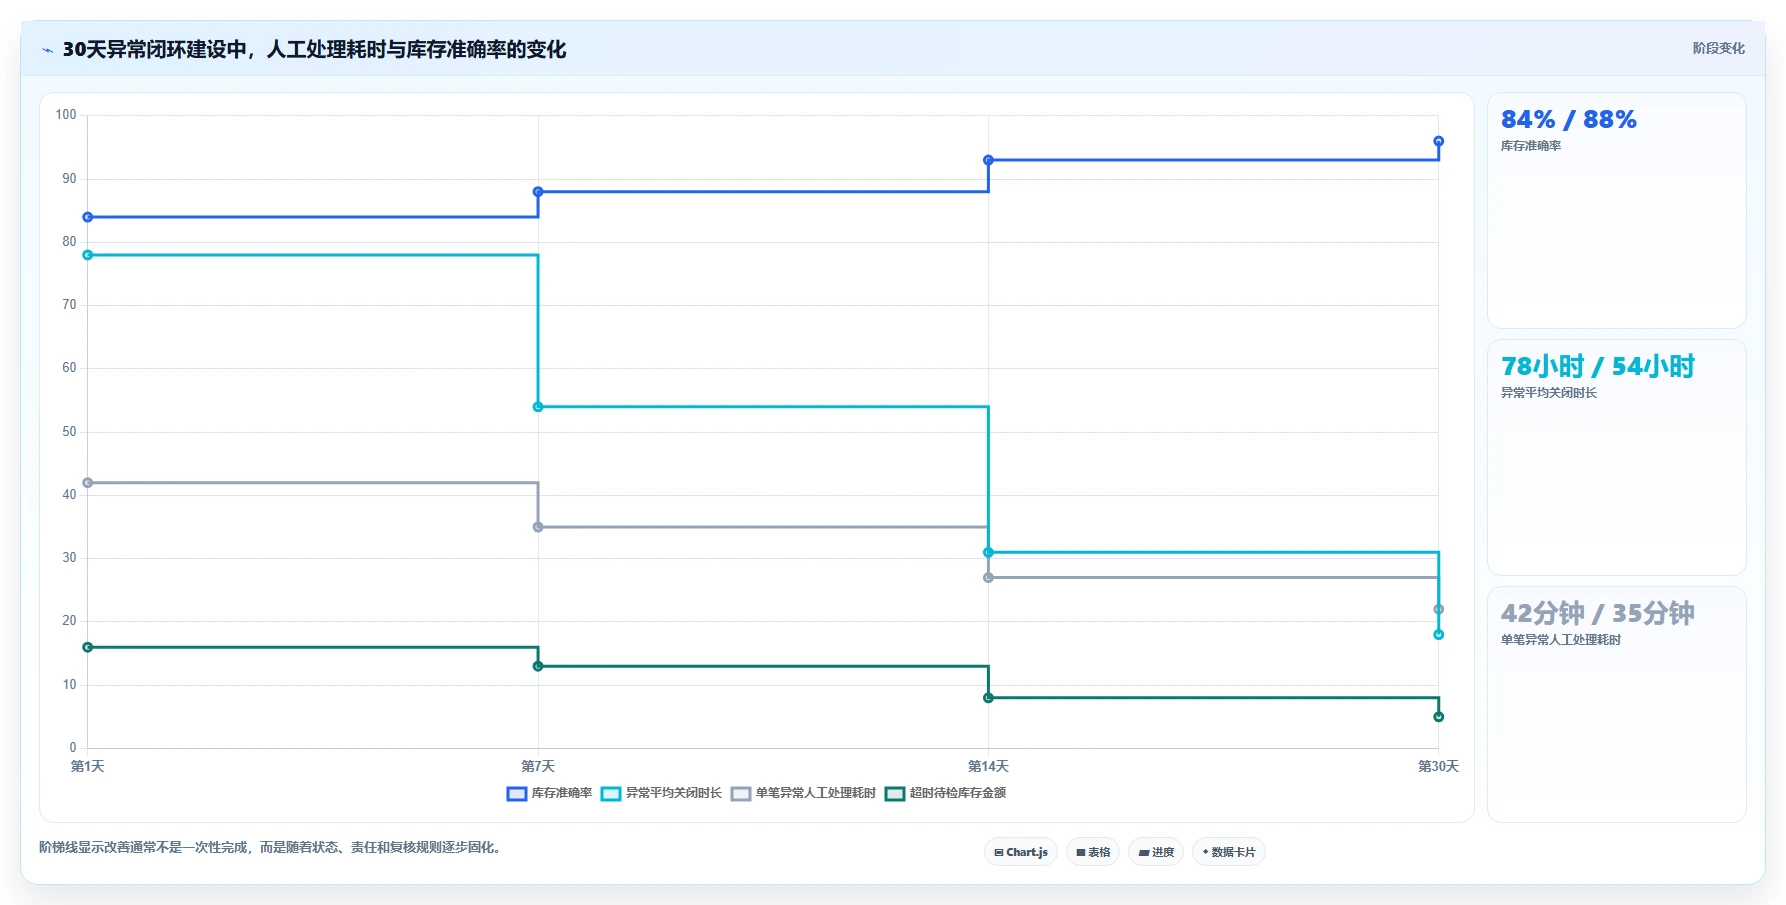Click the icon inside the 进度 chip
Image resolution: width=1786 pixels, height=905 pixels.
click(x=1143, y=853)
